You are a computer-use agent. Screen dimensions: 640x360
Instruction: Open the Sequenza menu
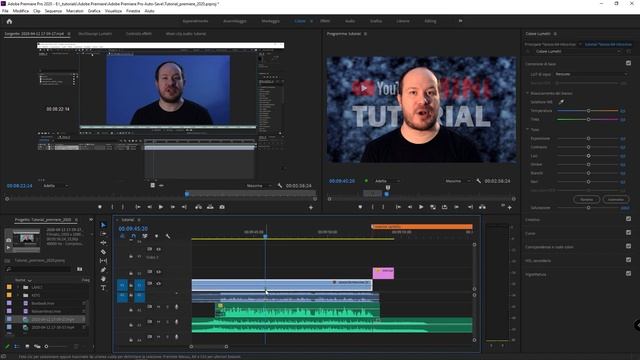[x=53, y=11]
